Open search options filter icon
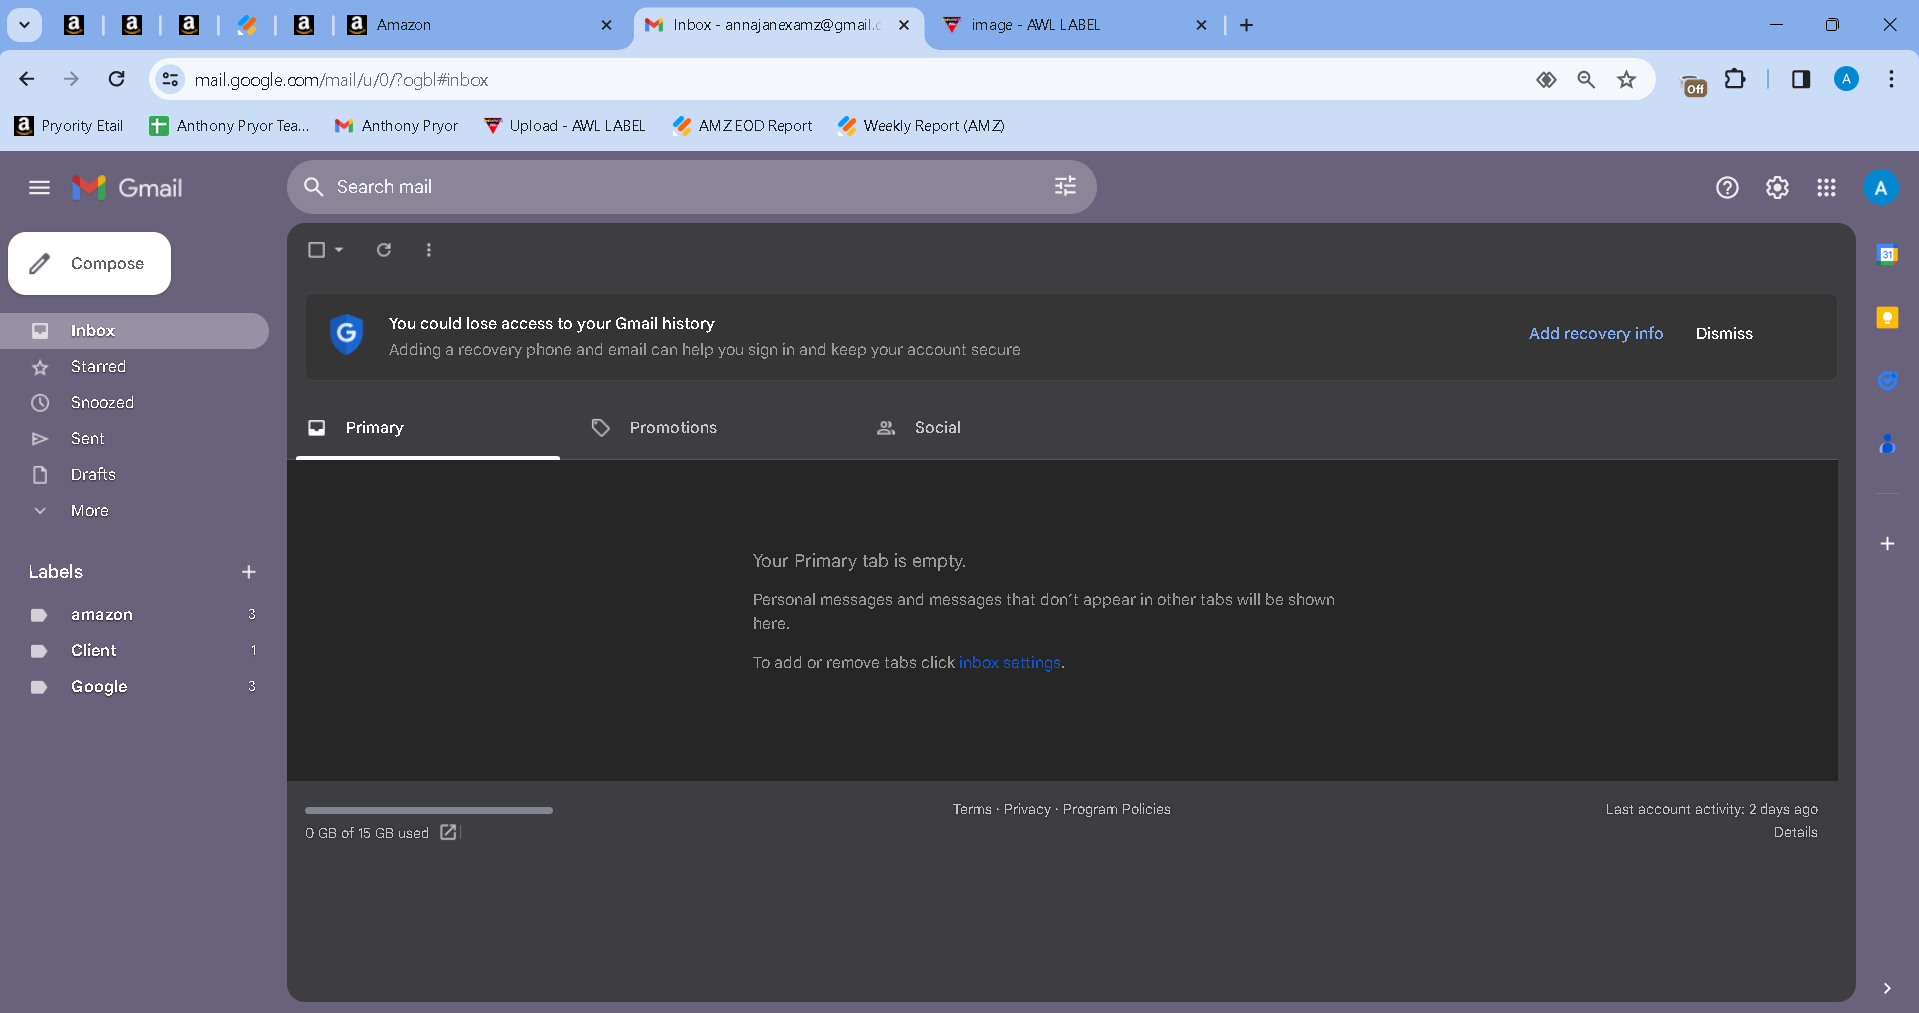 point(1065,186)
